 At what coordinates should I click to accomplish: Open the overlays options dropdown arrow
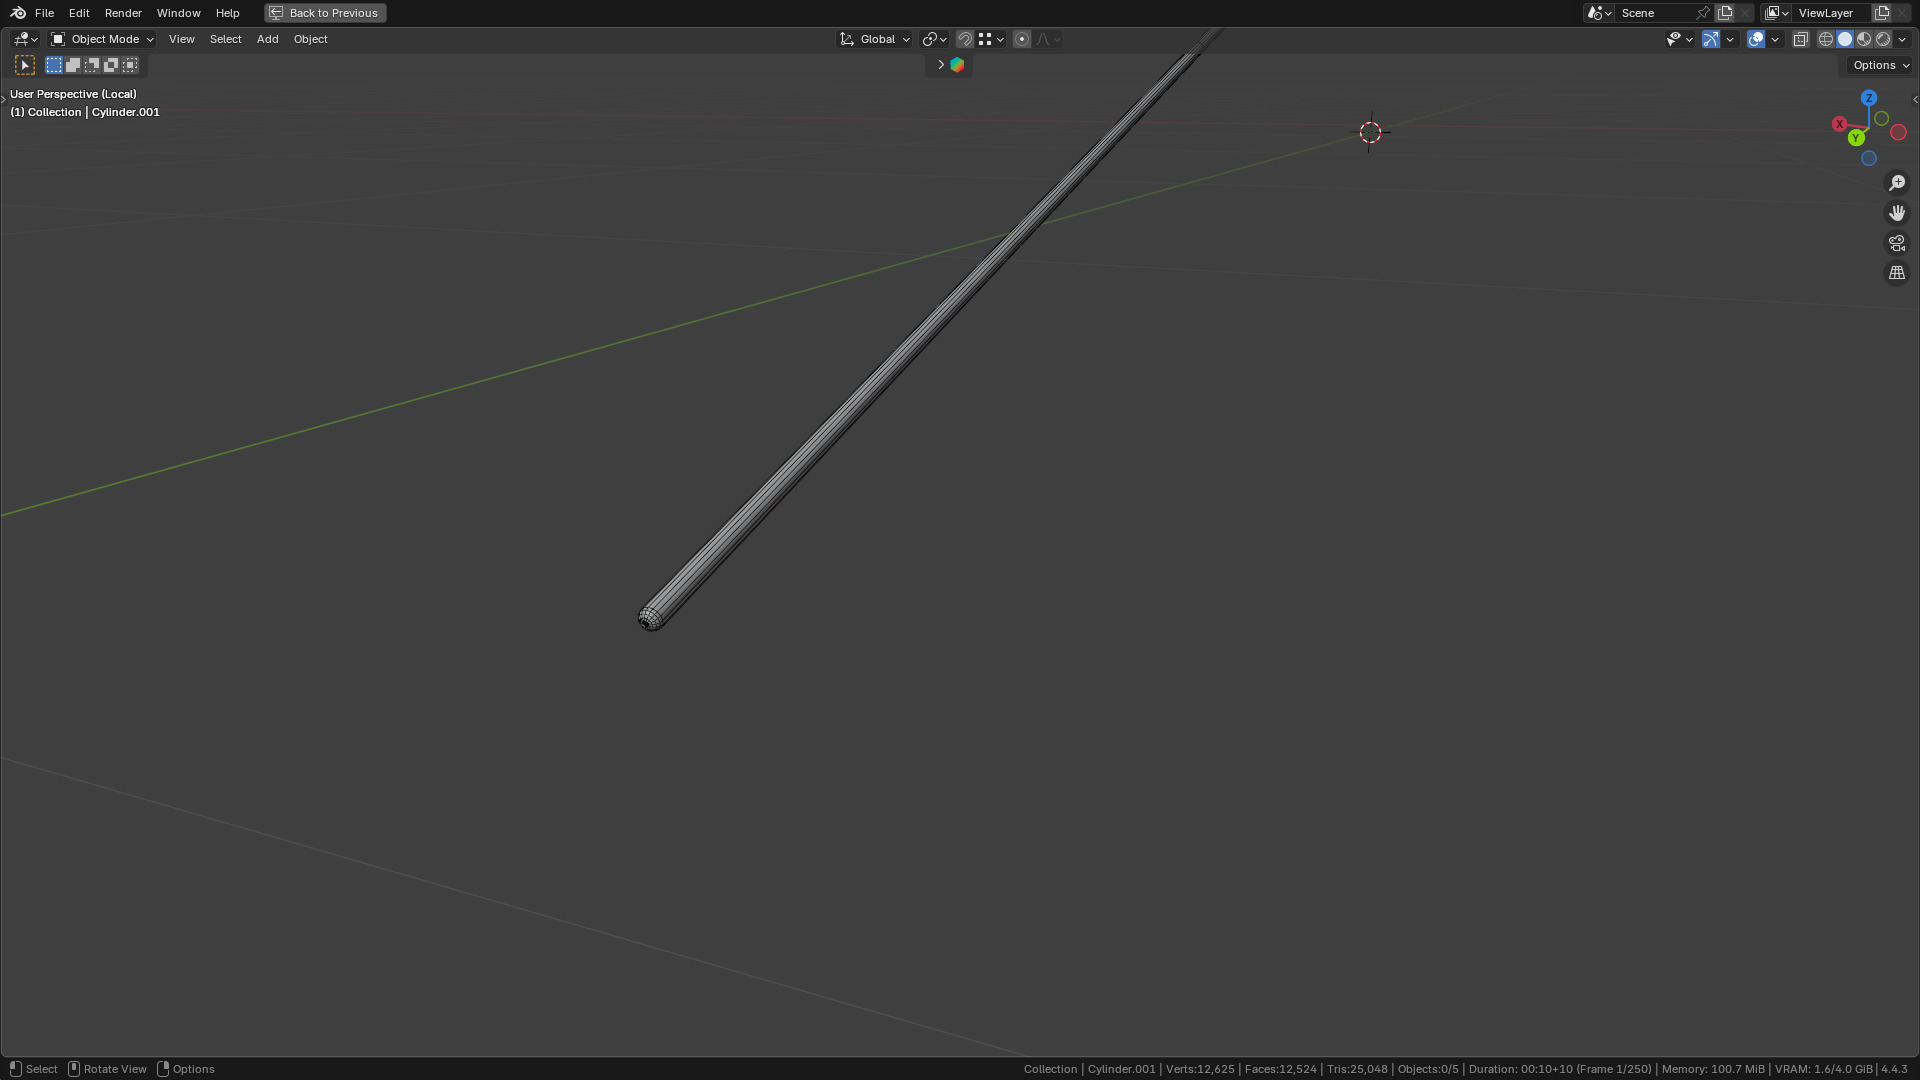pos(1775,39)
